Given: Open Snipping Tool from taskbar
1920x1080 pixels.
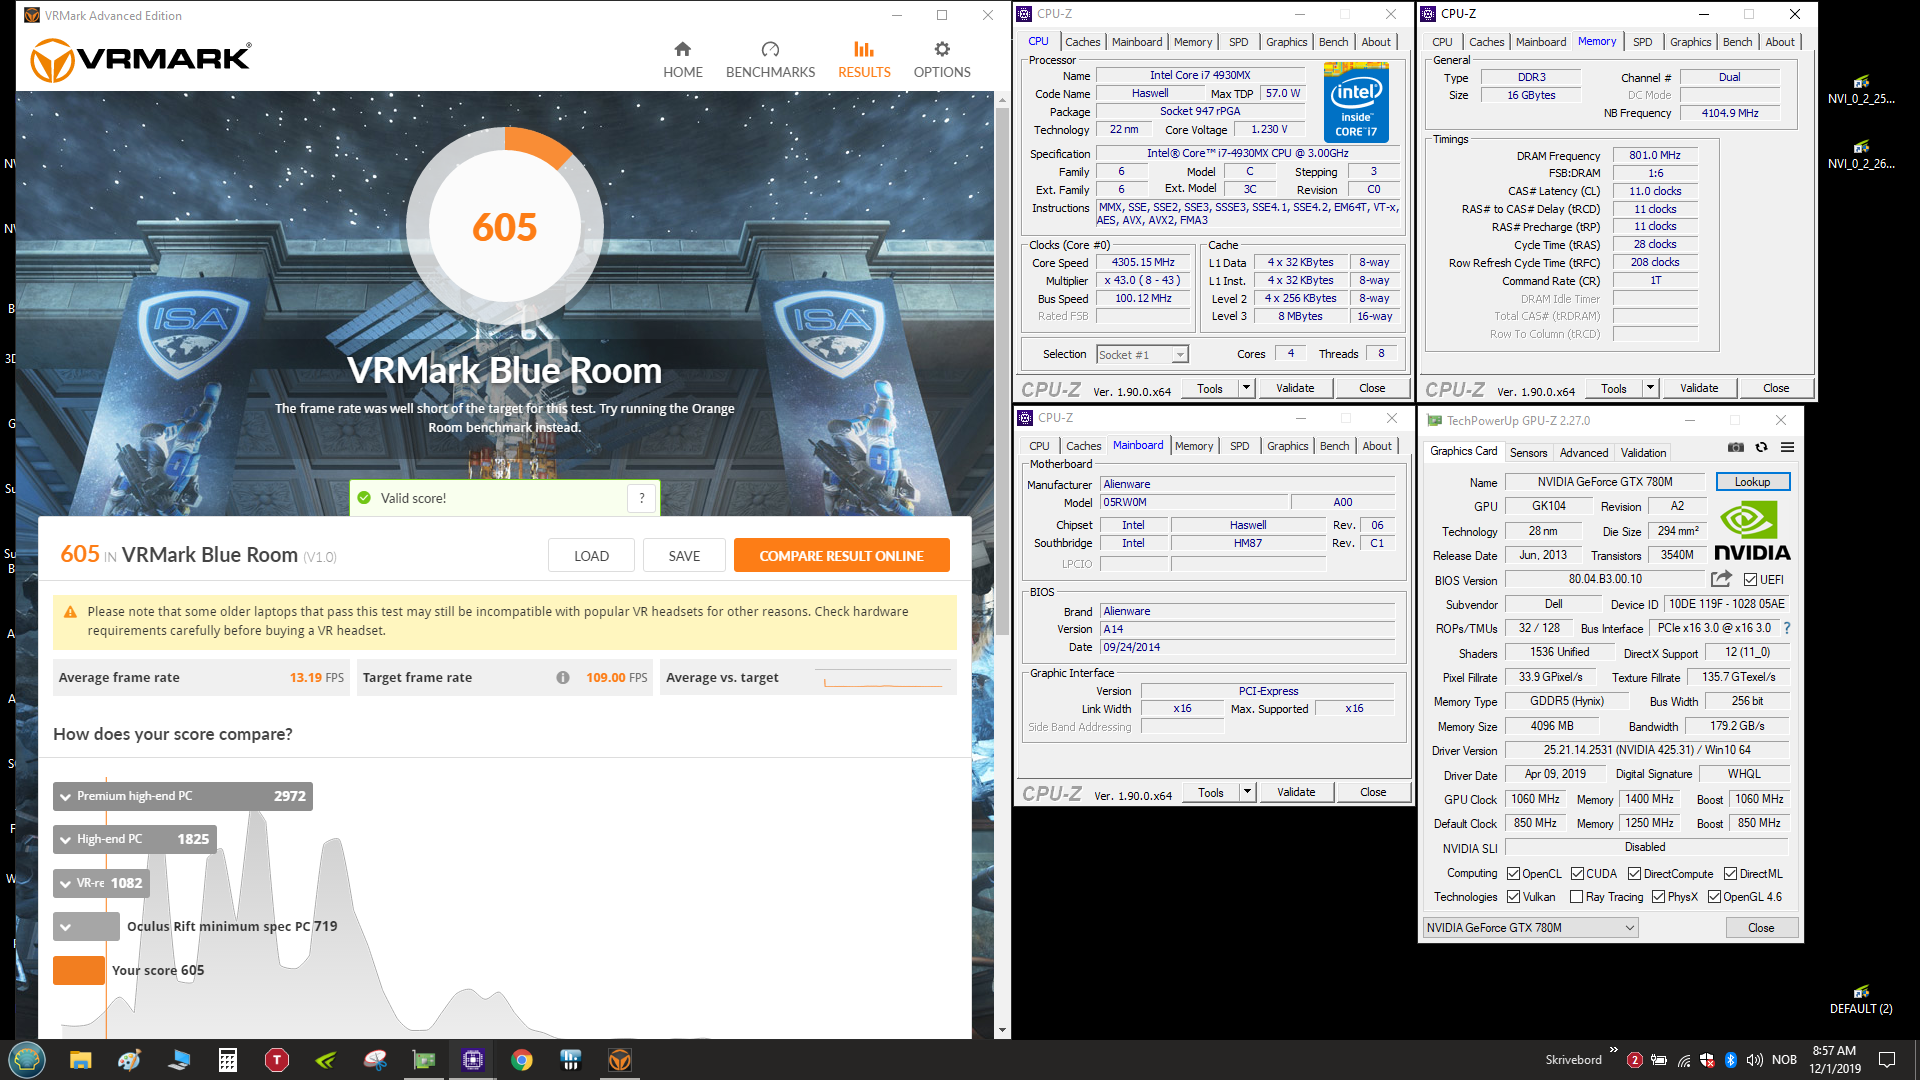Looking at the screenshot, I should (x=375, y=1060).
